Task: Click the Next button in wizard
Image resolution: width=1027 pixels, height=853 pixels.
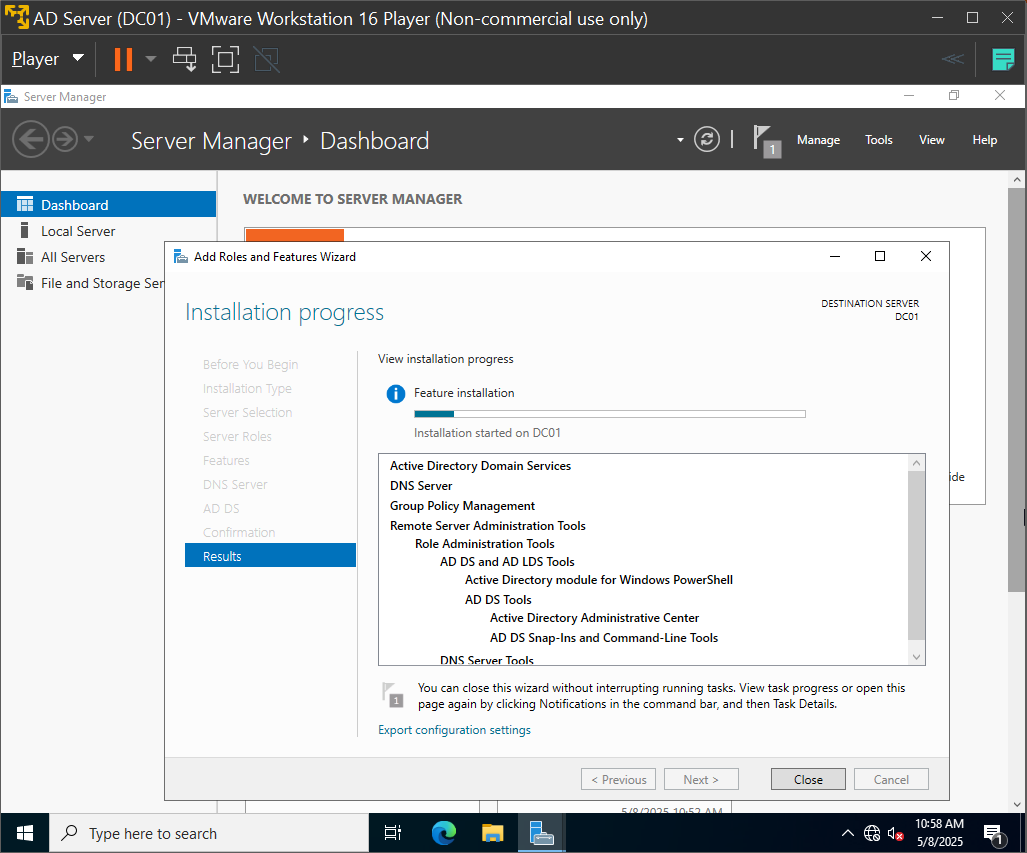Action: click(701, 779)
